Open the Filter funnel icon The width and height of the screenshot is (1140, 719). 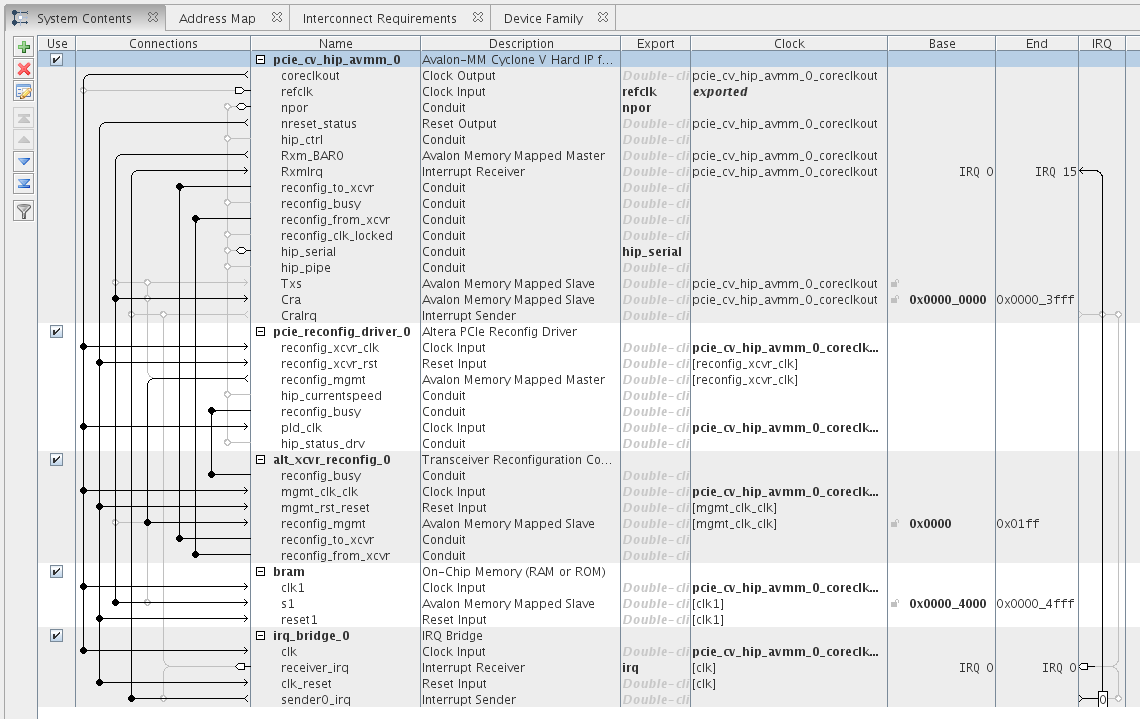pyautogui.click(x=24, y=210)
